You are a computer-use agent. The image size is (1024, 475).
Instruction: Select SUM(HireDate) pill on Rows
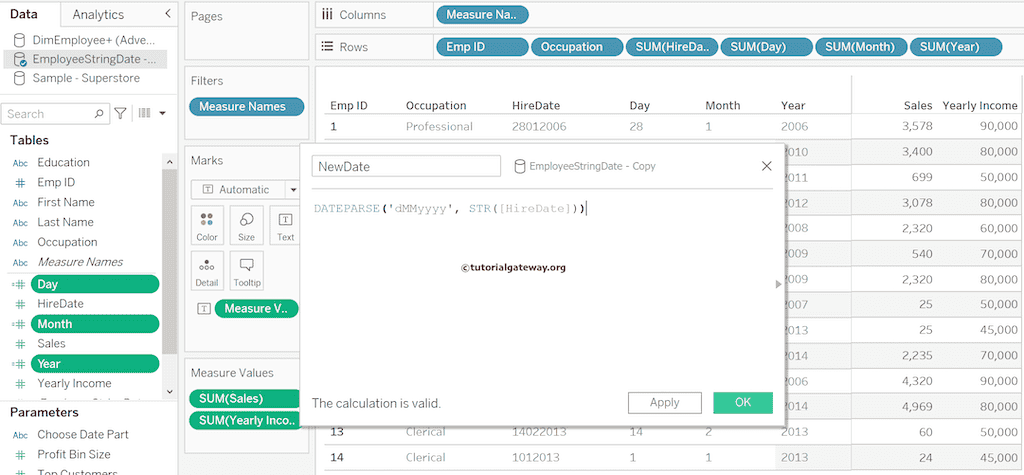click(672, 46)
